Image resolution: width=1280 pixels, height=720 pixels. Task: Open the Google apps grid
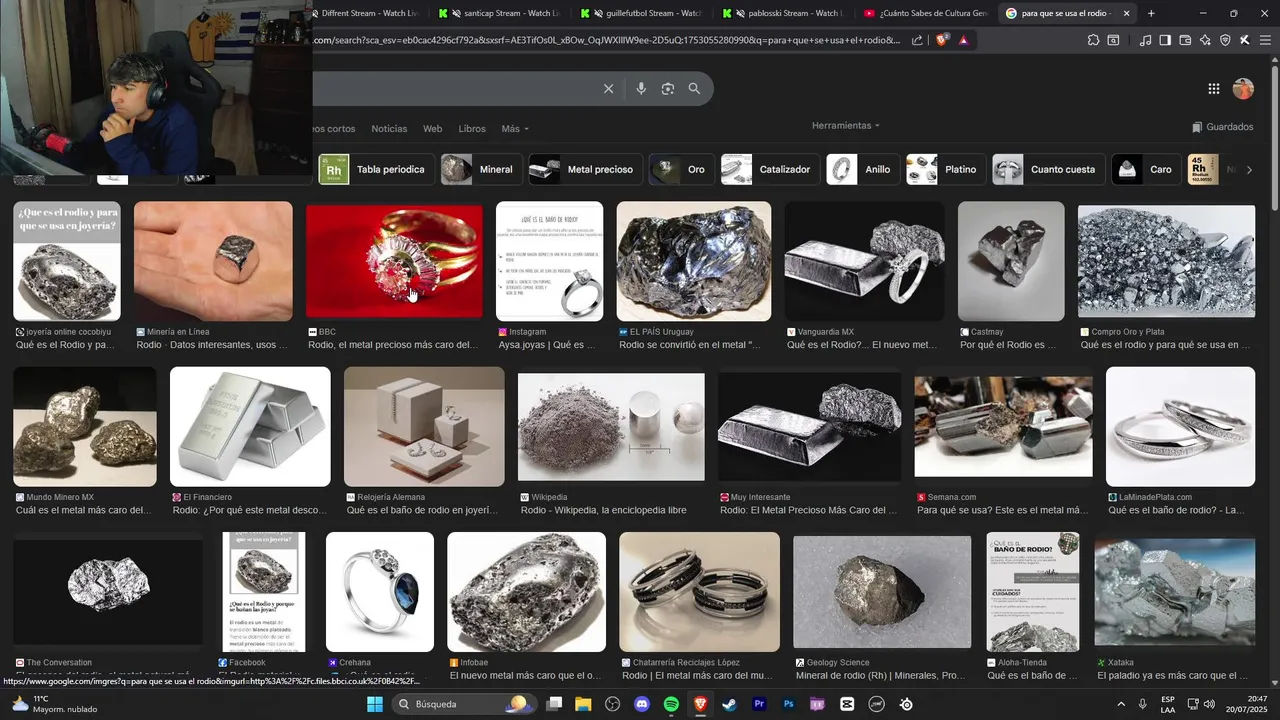(1214, 89)
